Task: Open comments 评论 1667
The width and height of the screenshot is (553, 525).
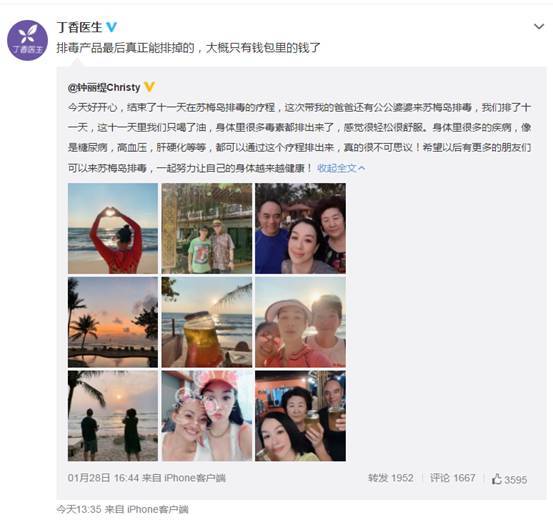Action: click(452, 478)
